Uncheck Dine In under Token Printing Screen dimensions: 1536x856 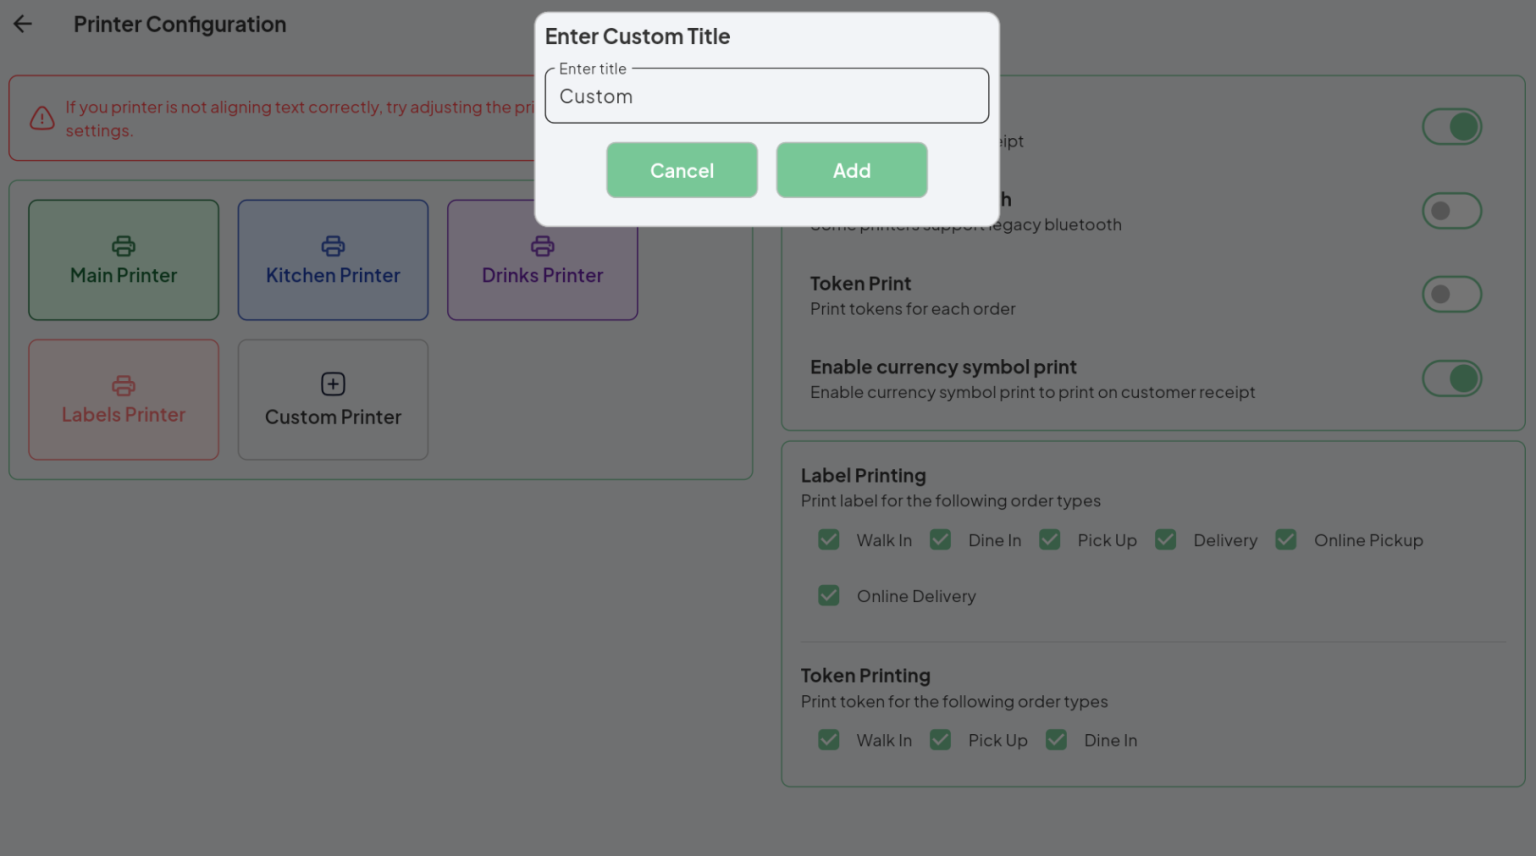[1056, 739]
